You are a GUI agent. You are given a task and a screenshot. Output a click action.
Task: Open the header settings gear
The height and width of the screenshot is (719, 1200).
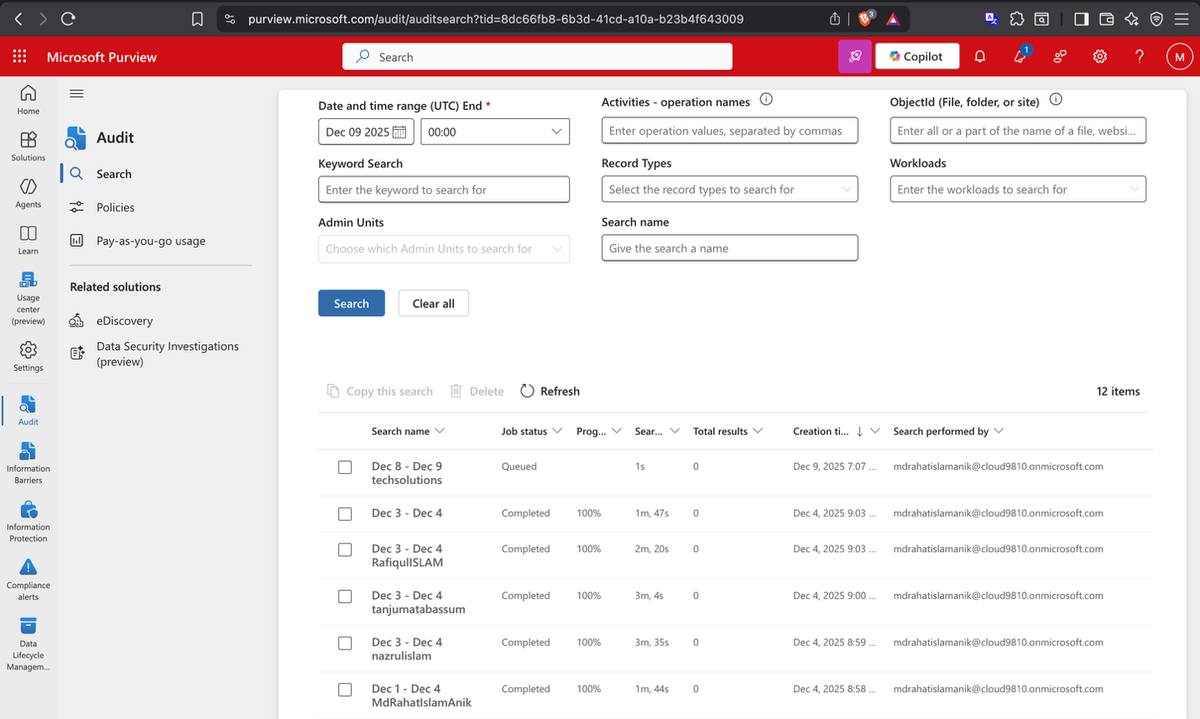coord(1099,57)
